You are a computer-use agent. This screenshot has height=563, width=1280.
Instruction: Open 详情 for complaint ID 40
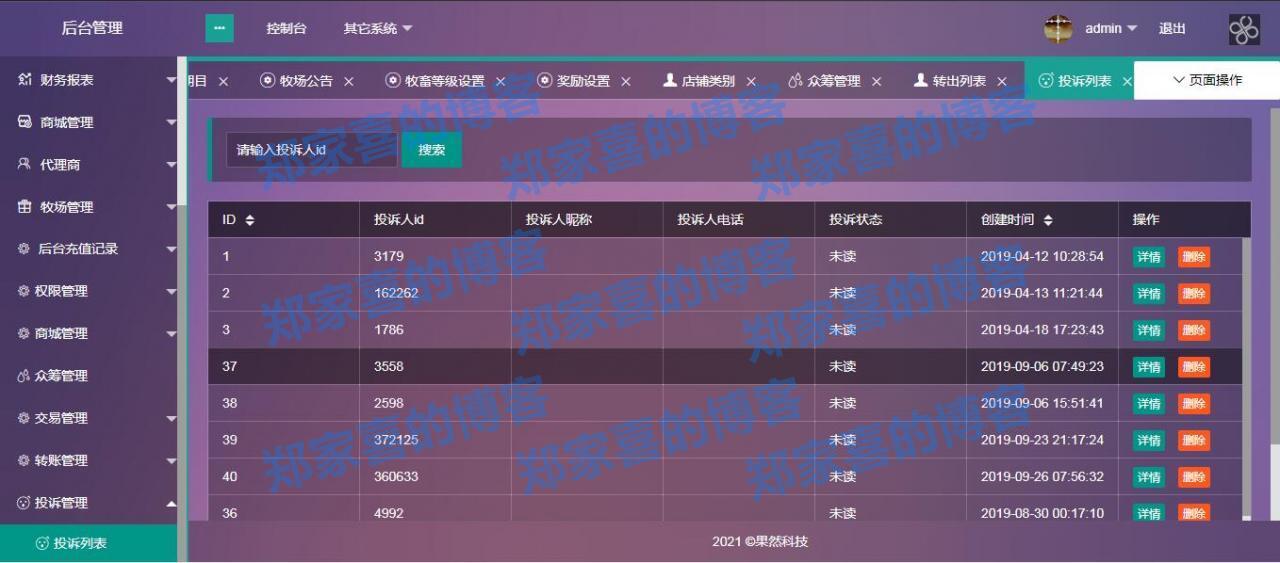1149,477
